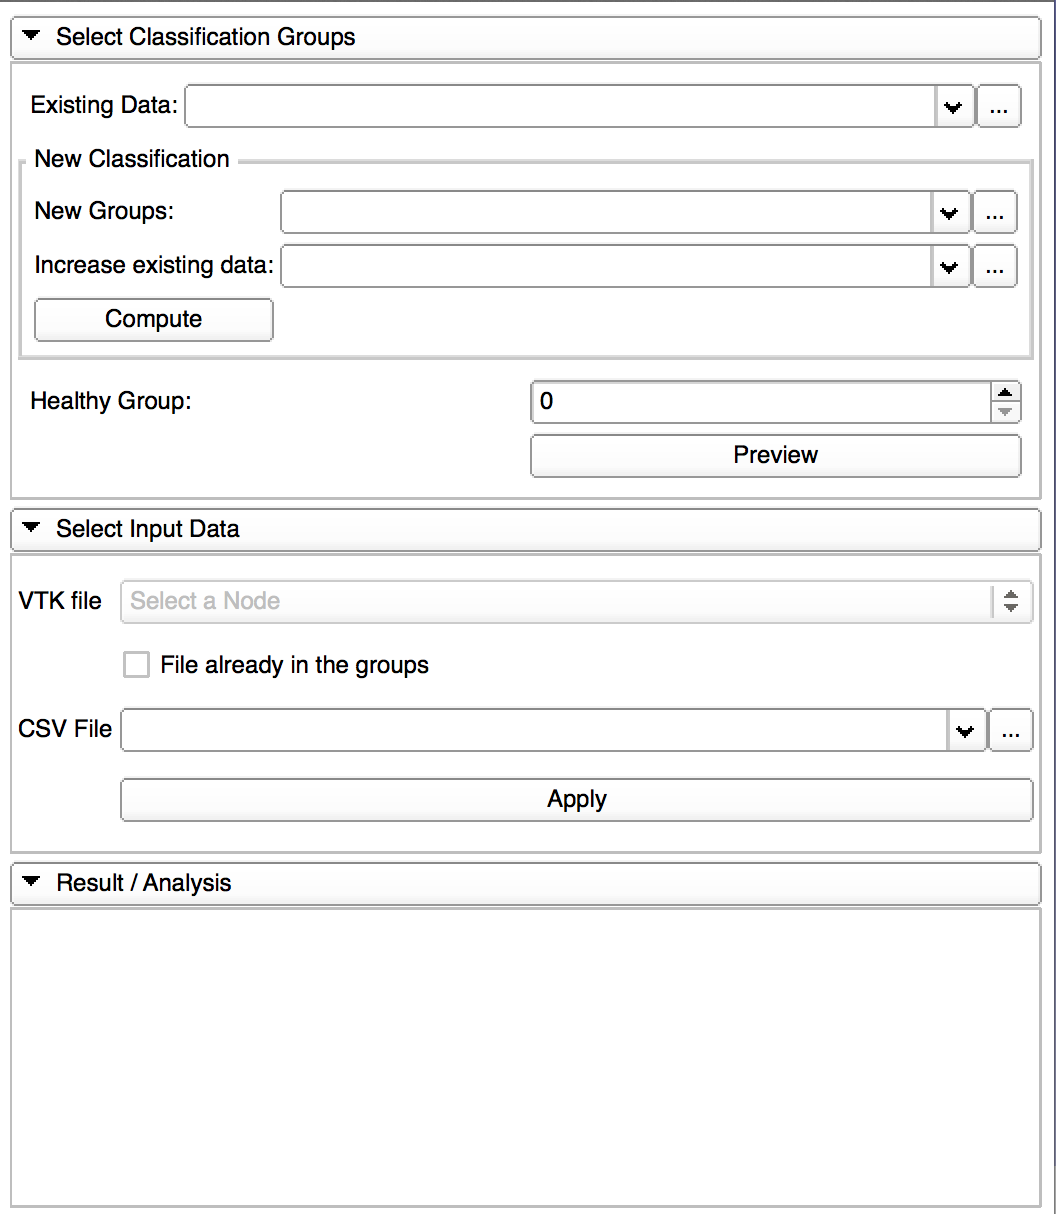Open Increase existing data dropdown arrow
This screenshot has height=1214, width=1056.
[949, 267]
